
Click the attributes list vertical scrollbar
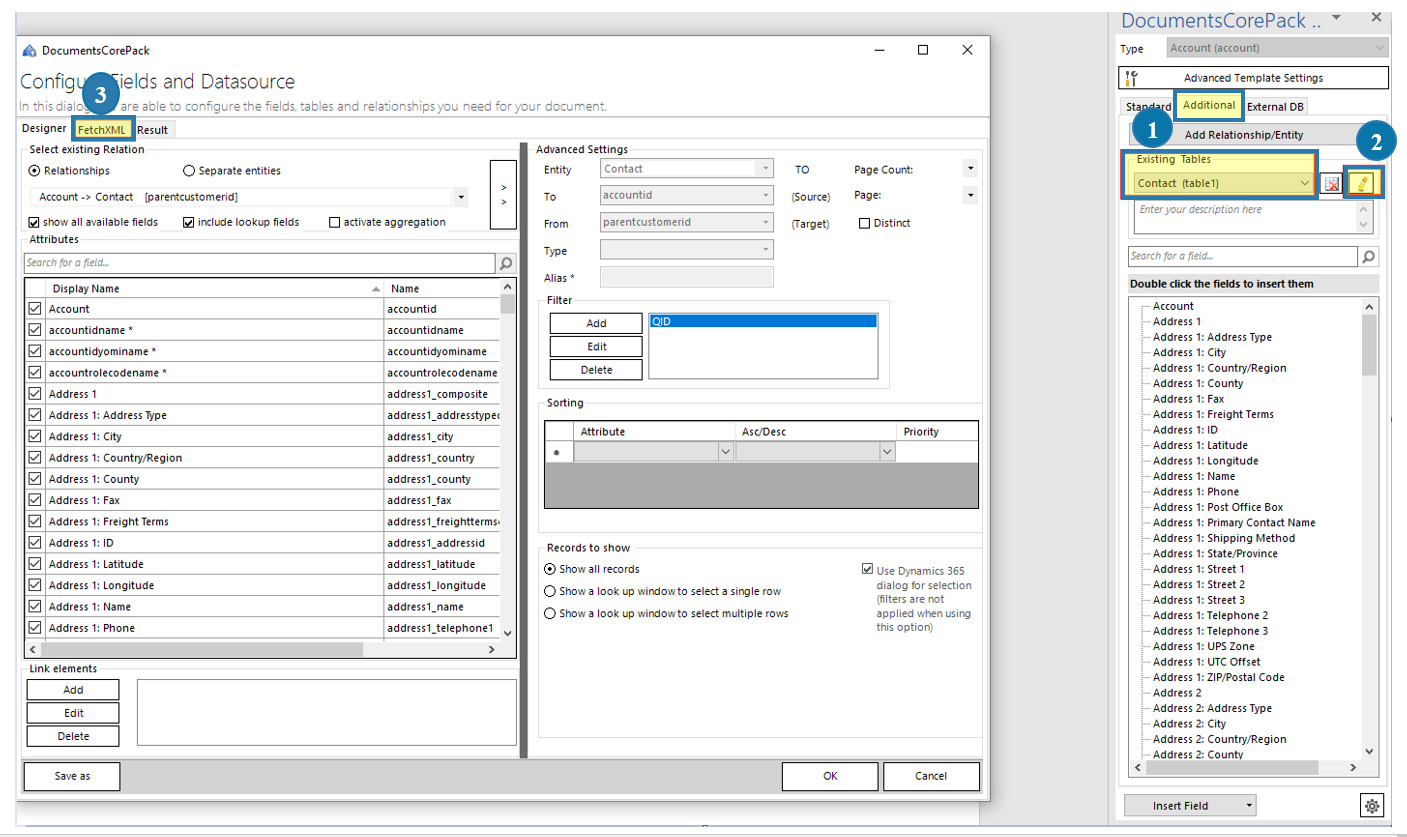click(507, 459)
